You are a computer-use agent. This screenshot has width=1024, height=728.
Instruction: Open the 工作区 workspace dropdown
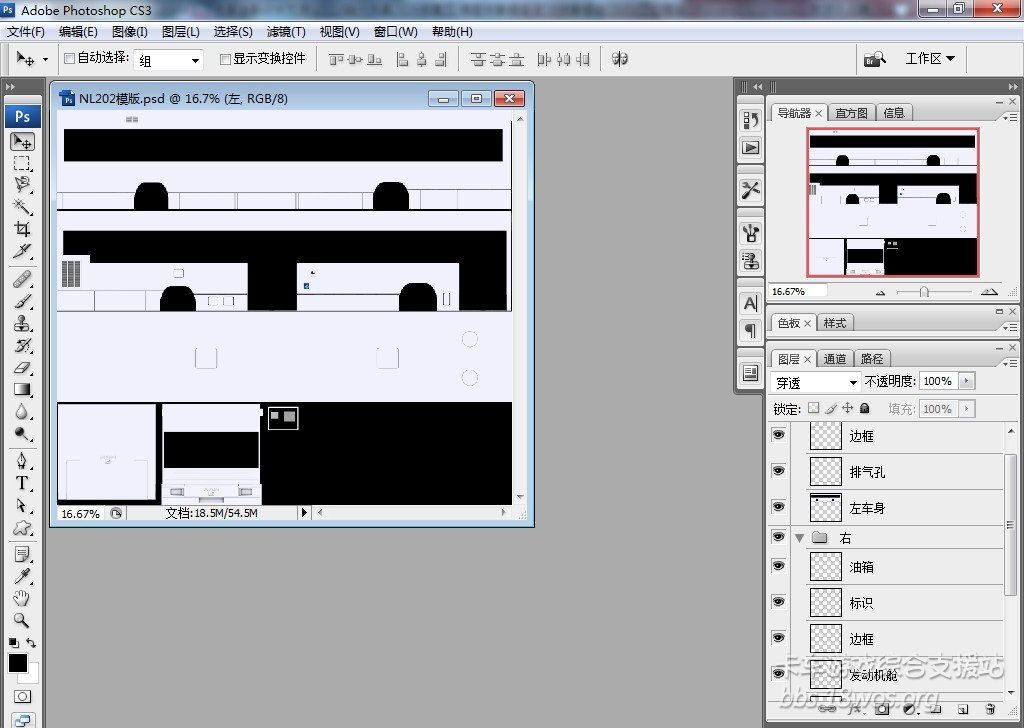[x=929, y=59]
